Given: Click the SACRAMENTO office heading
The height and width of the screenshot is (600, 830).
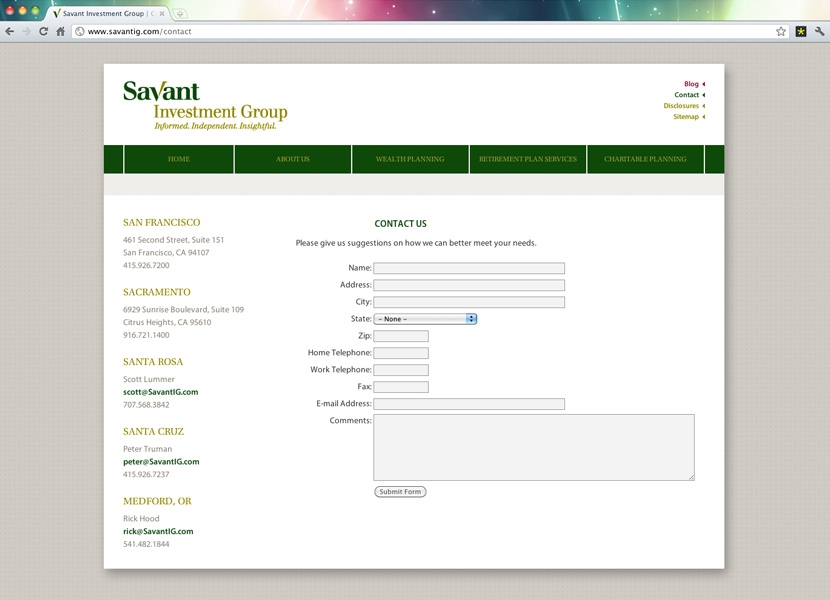Looking at the screenshot, I should click(x=157, y=292).
